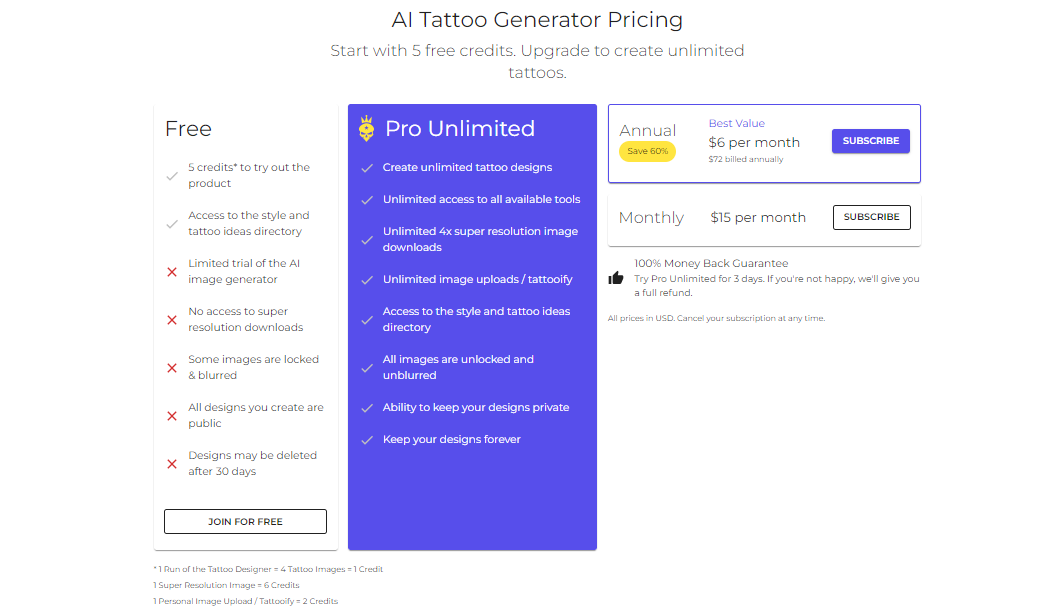Click red X beside "Designs may be deleted after 30 days"
This screenshot has width=1063, height=613.
coord(171,463)
